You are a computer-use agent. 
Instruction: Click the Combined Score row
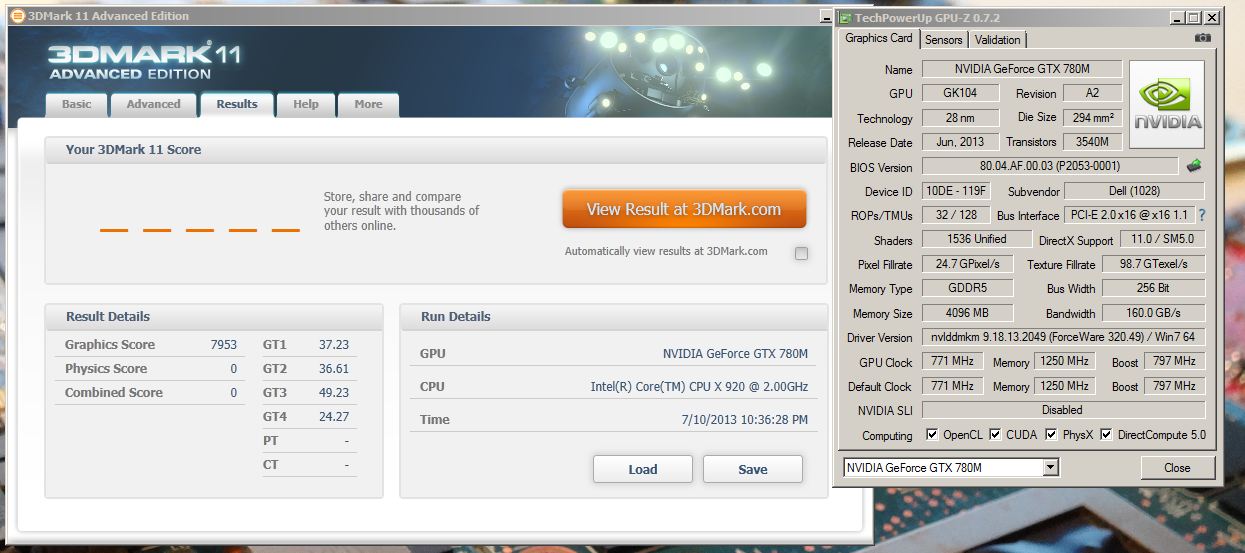click(x=150, y=392)
